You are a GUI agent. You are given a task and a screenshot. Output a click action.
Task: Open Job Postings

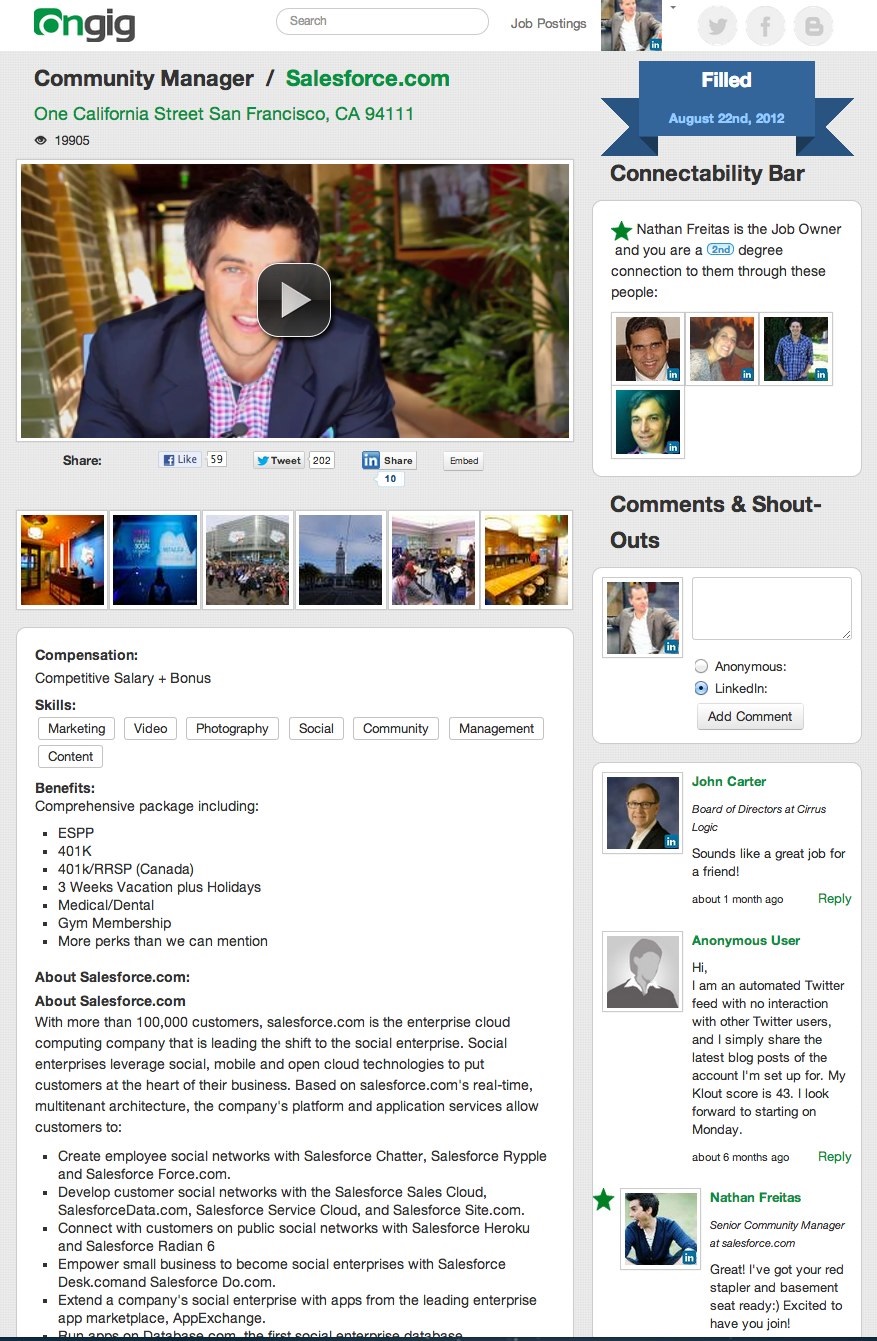(548, 23)
